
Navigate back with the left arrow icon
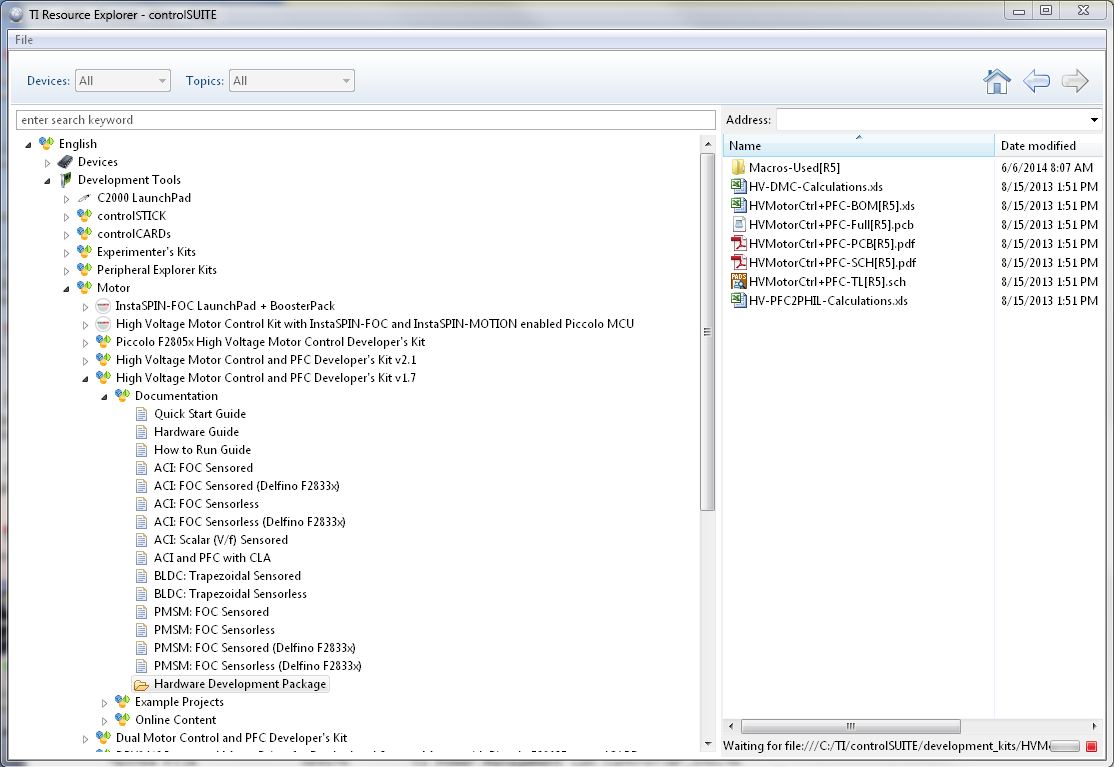coord(1037,81)
